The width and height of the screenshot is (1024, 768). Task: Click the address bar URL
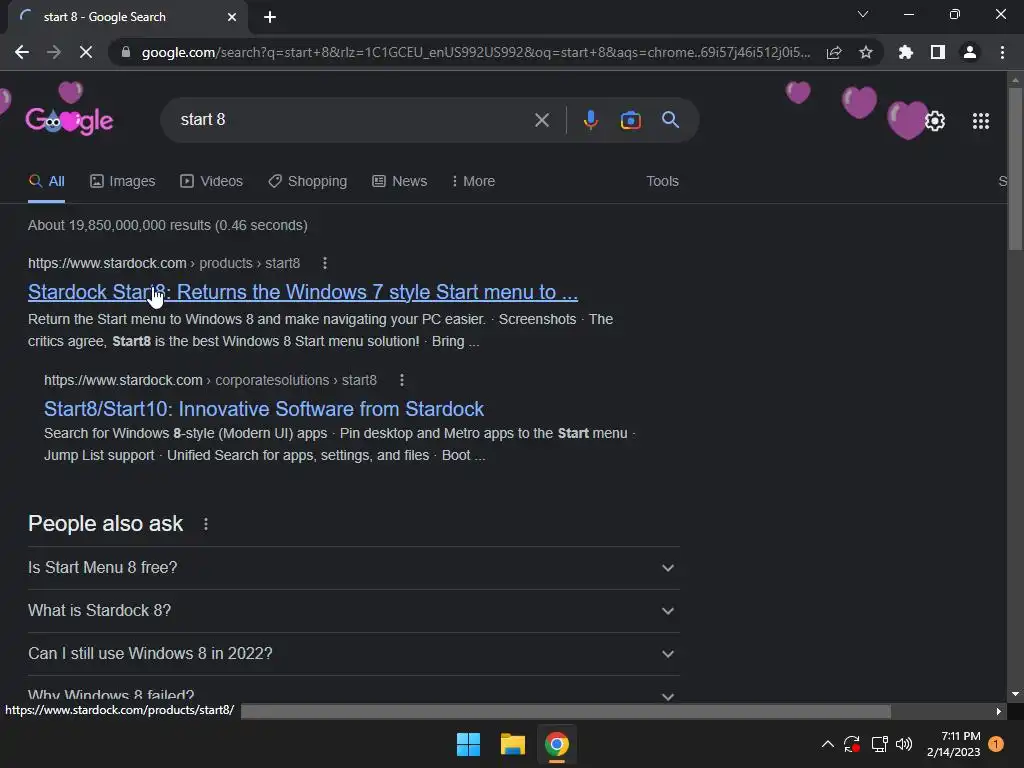tap(476, 52)
